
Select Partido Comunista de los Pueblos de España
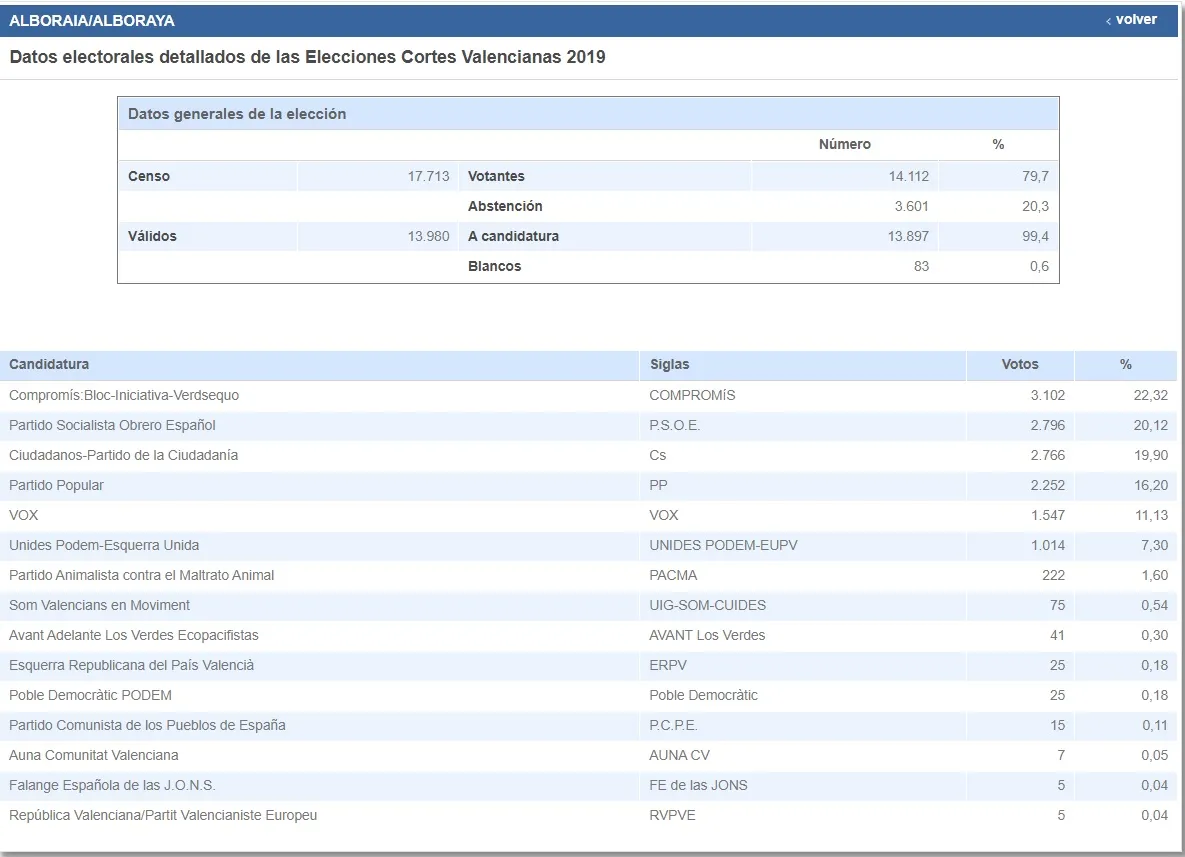click(x=147, y=726)
